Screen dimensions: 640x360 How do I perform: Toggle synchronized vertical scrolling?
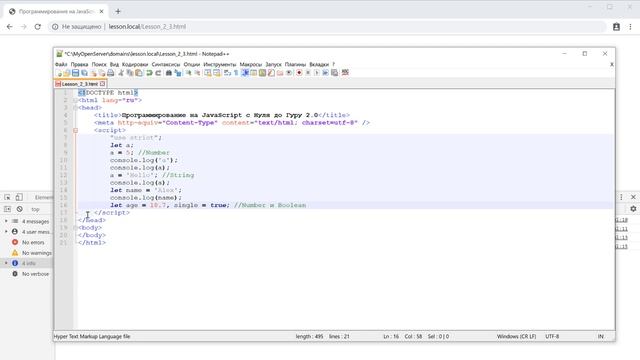[208, 73]
